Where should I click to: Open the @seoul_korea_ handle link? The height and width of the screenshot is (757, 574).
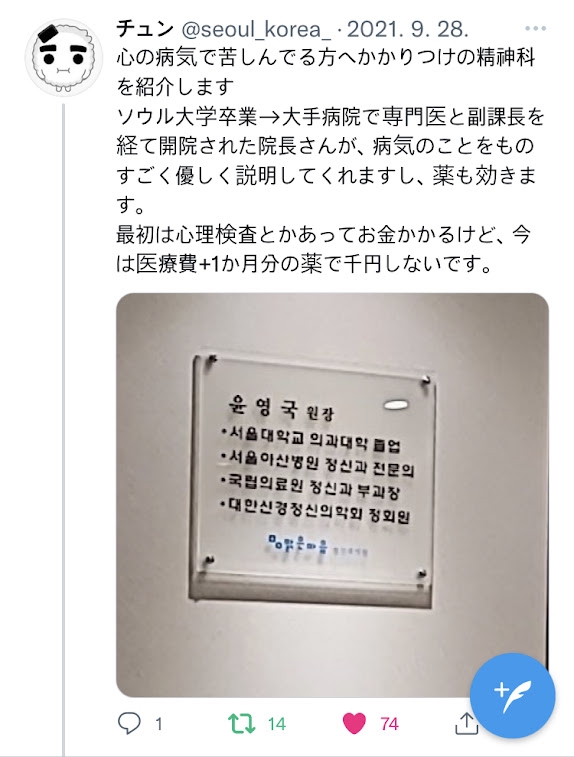pos(256,30)
